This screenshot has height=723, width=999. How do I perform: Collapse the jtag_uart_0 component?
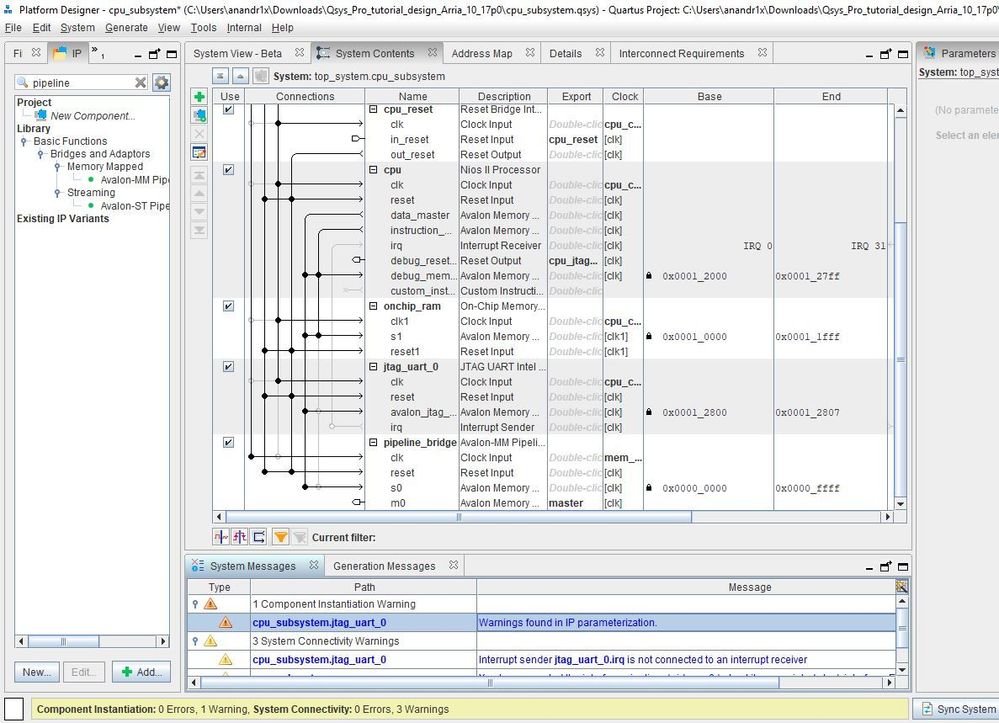point(373,367)
